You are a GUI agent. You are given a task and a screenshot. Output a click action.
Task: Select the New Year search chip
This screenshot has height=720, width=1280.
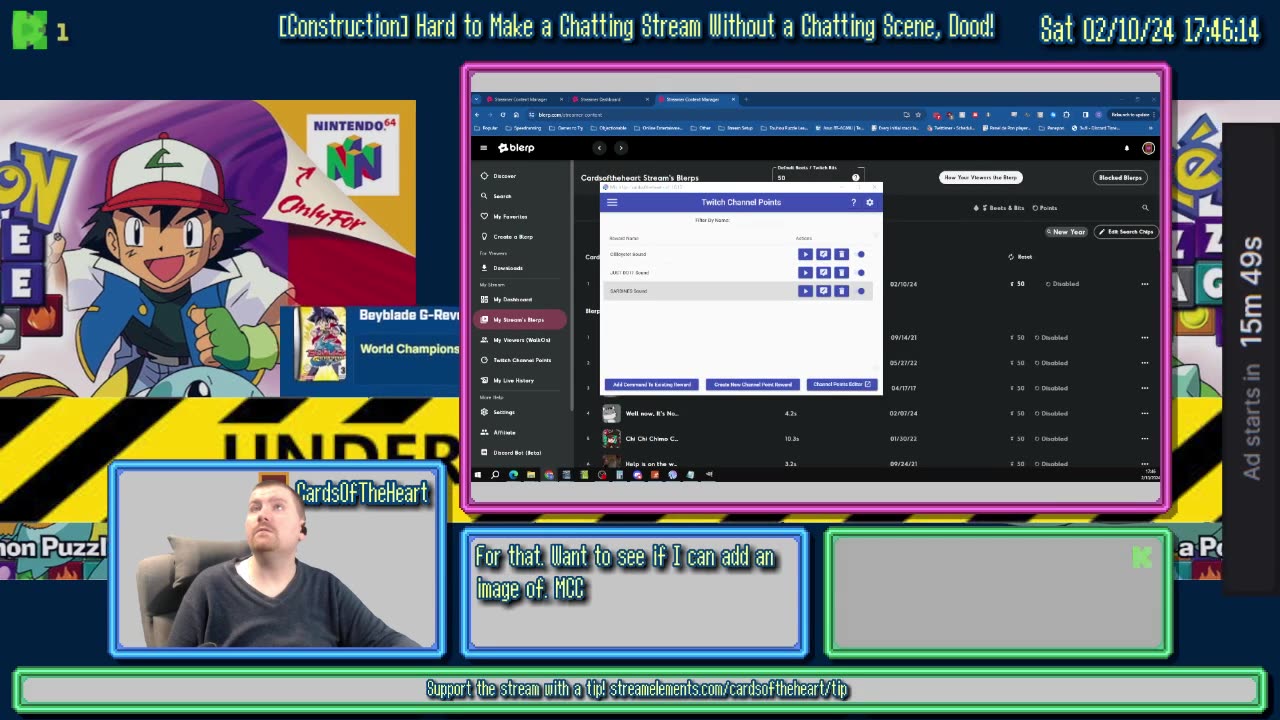click(x=1066, y=232)
